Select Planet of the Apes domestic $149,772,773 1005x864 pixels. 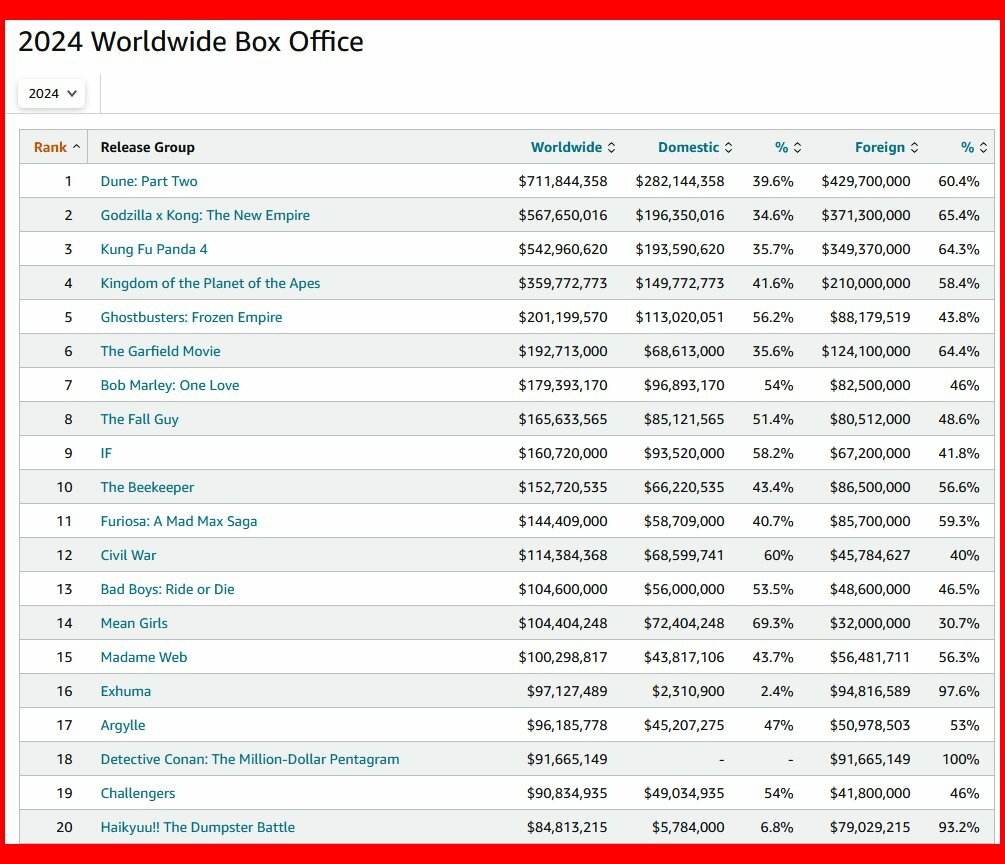pyautogui.click(x=680, y=283)
